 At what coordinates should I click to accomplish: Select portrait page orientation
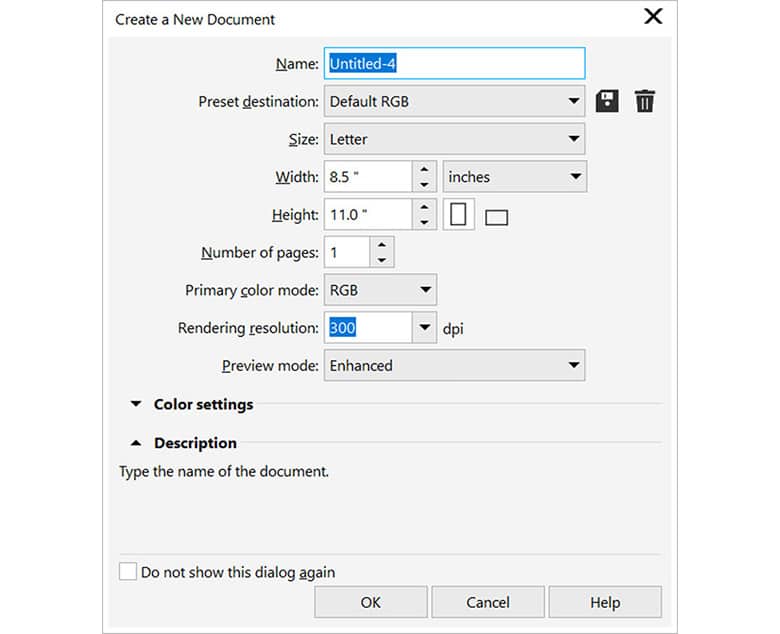459,215
